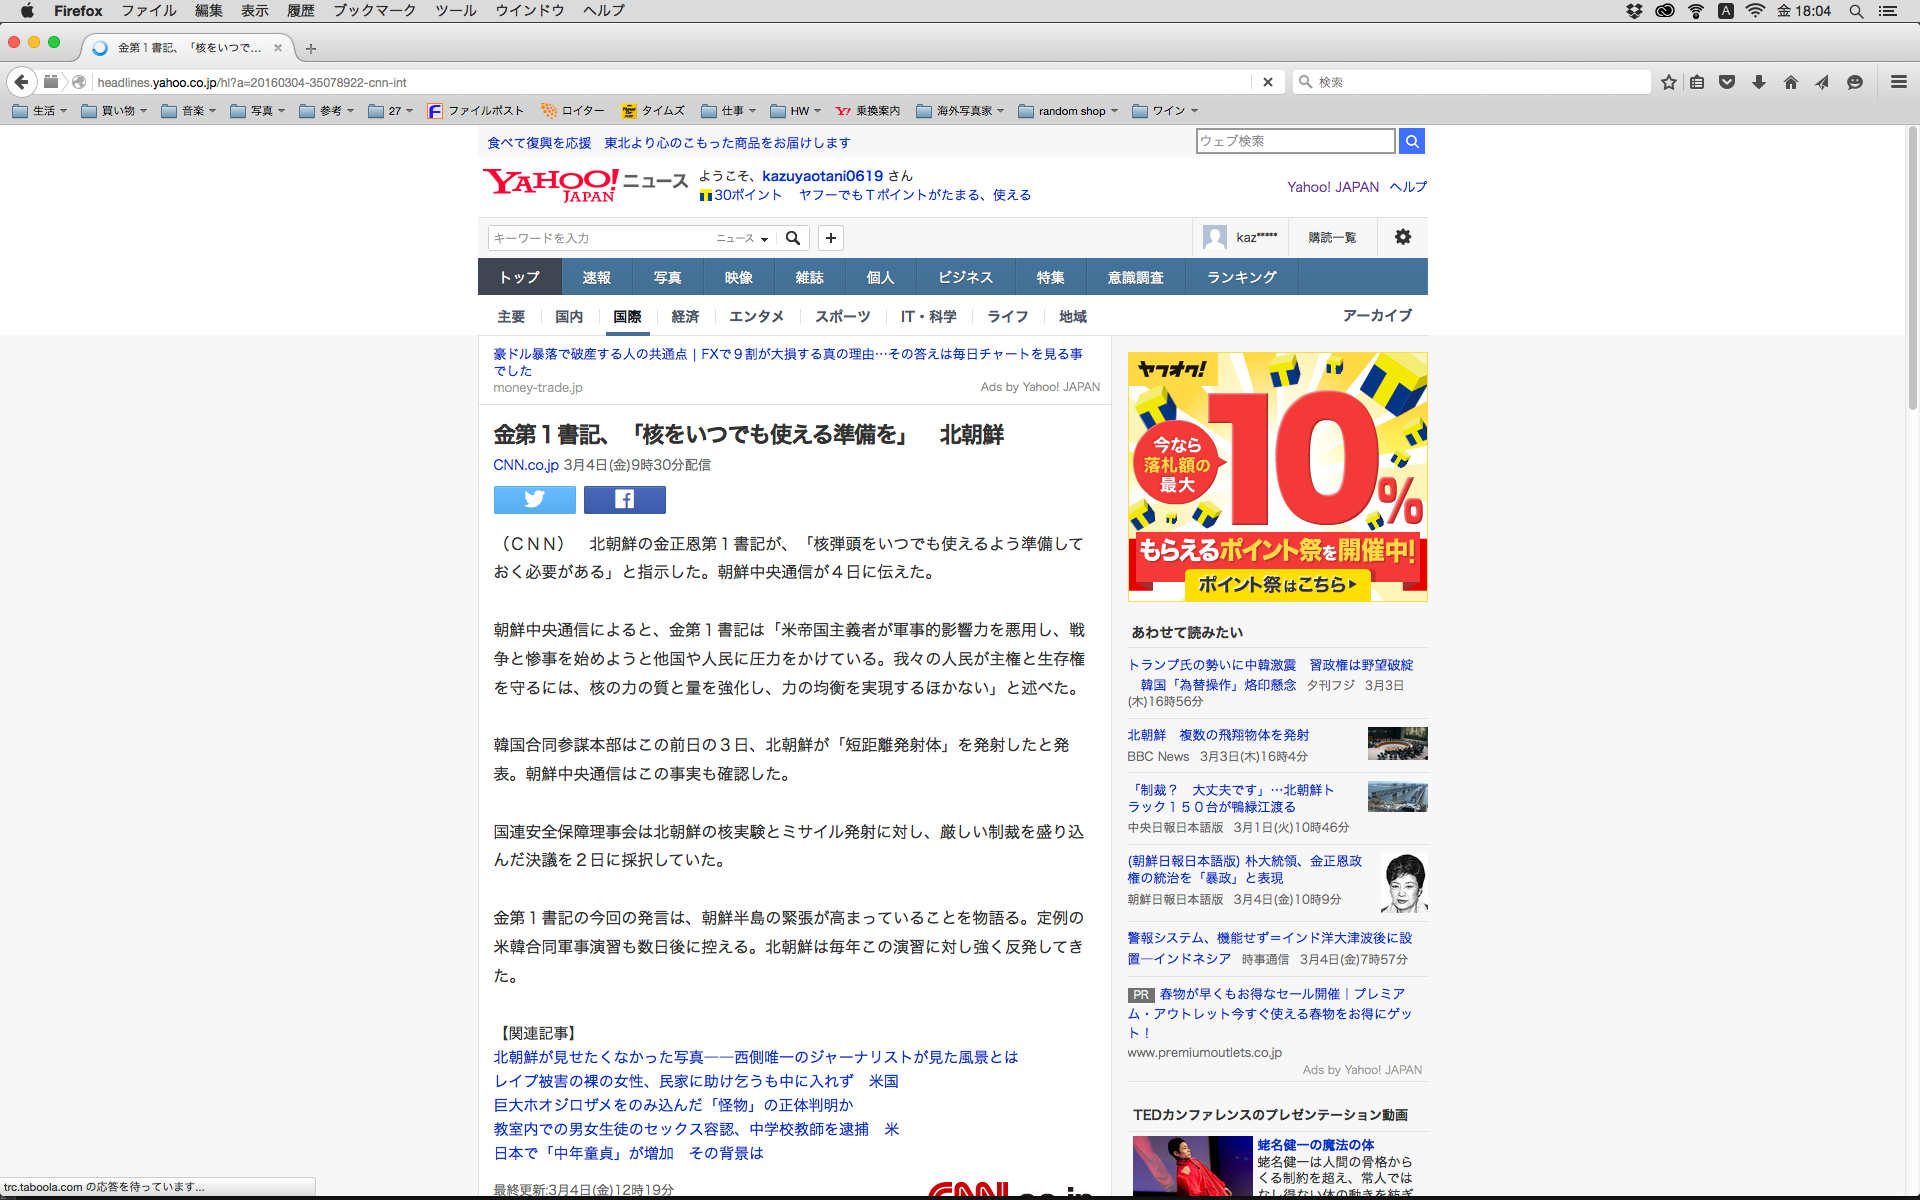Click the アーカイブ link
This screenshot has height=1200, width=1920.
(x=1376, y=315)
